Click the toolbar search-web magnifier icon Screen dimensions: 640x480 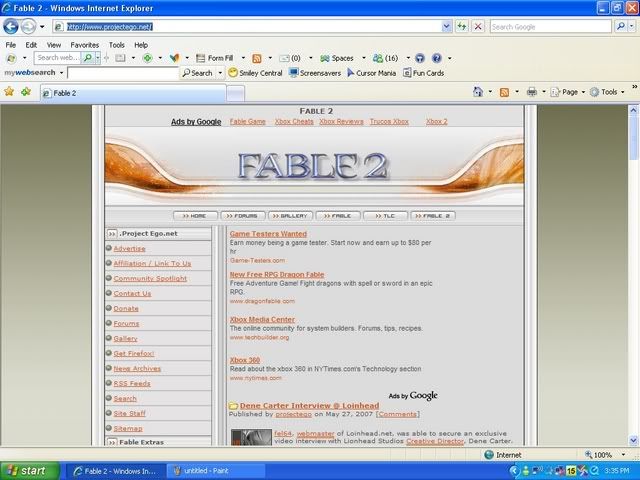point(87,58)
